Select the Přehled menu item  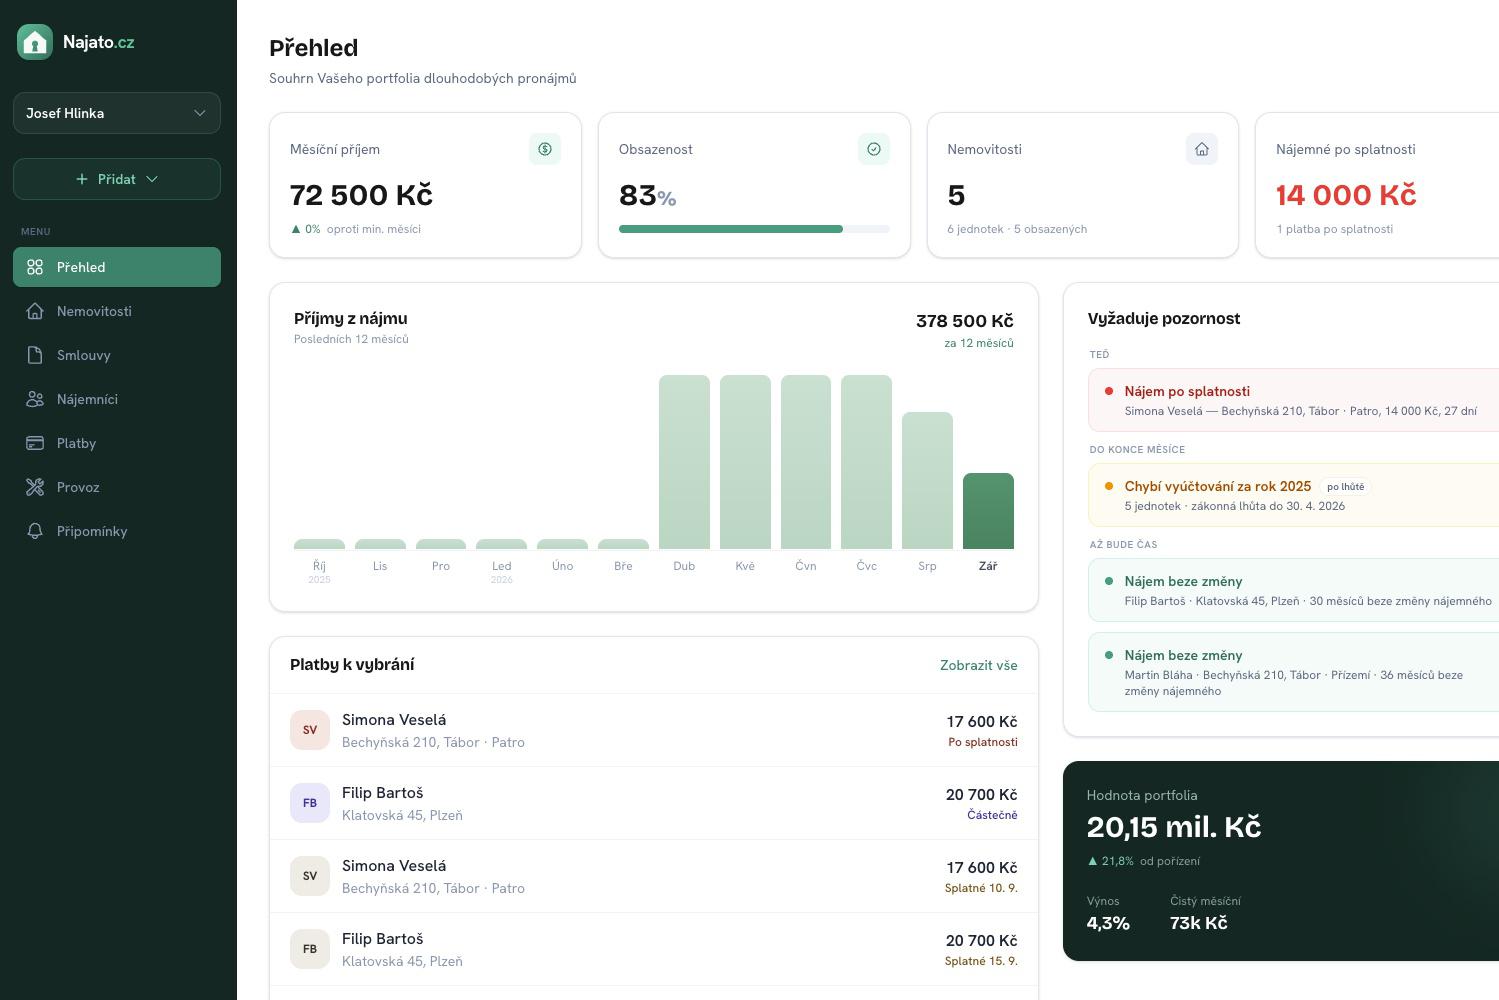(x=117, y=267)
